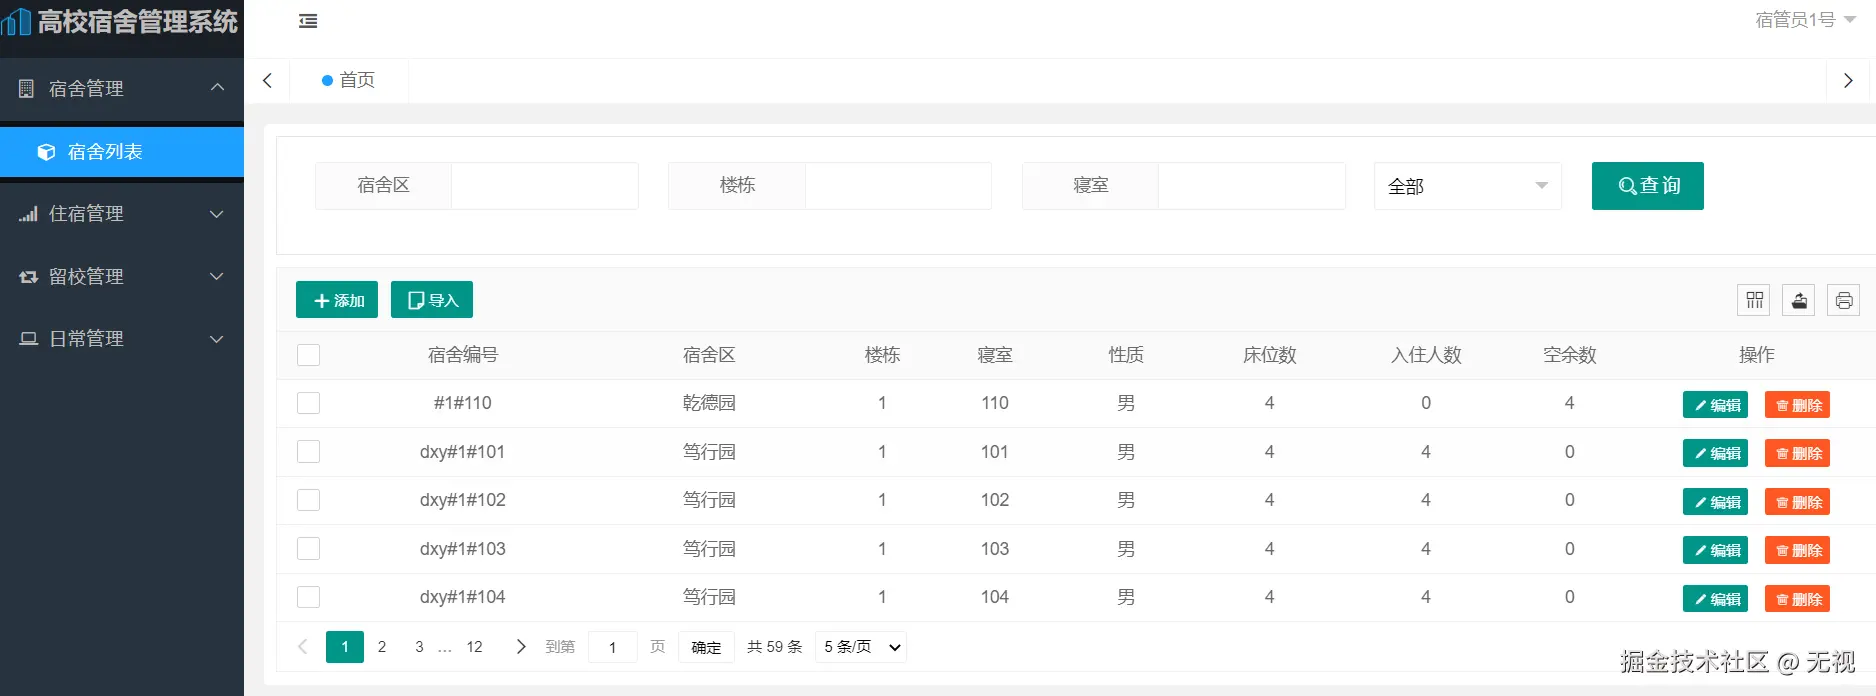Click the 空余数 column header
1876x696 pixels.
coord(1569,355)
